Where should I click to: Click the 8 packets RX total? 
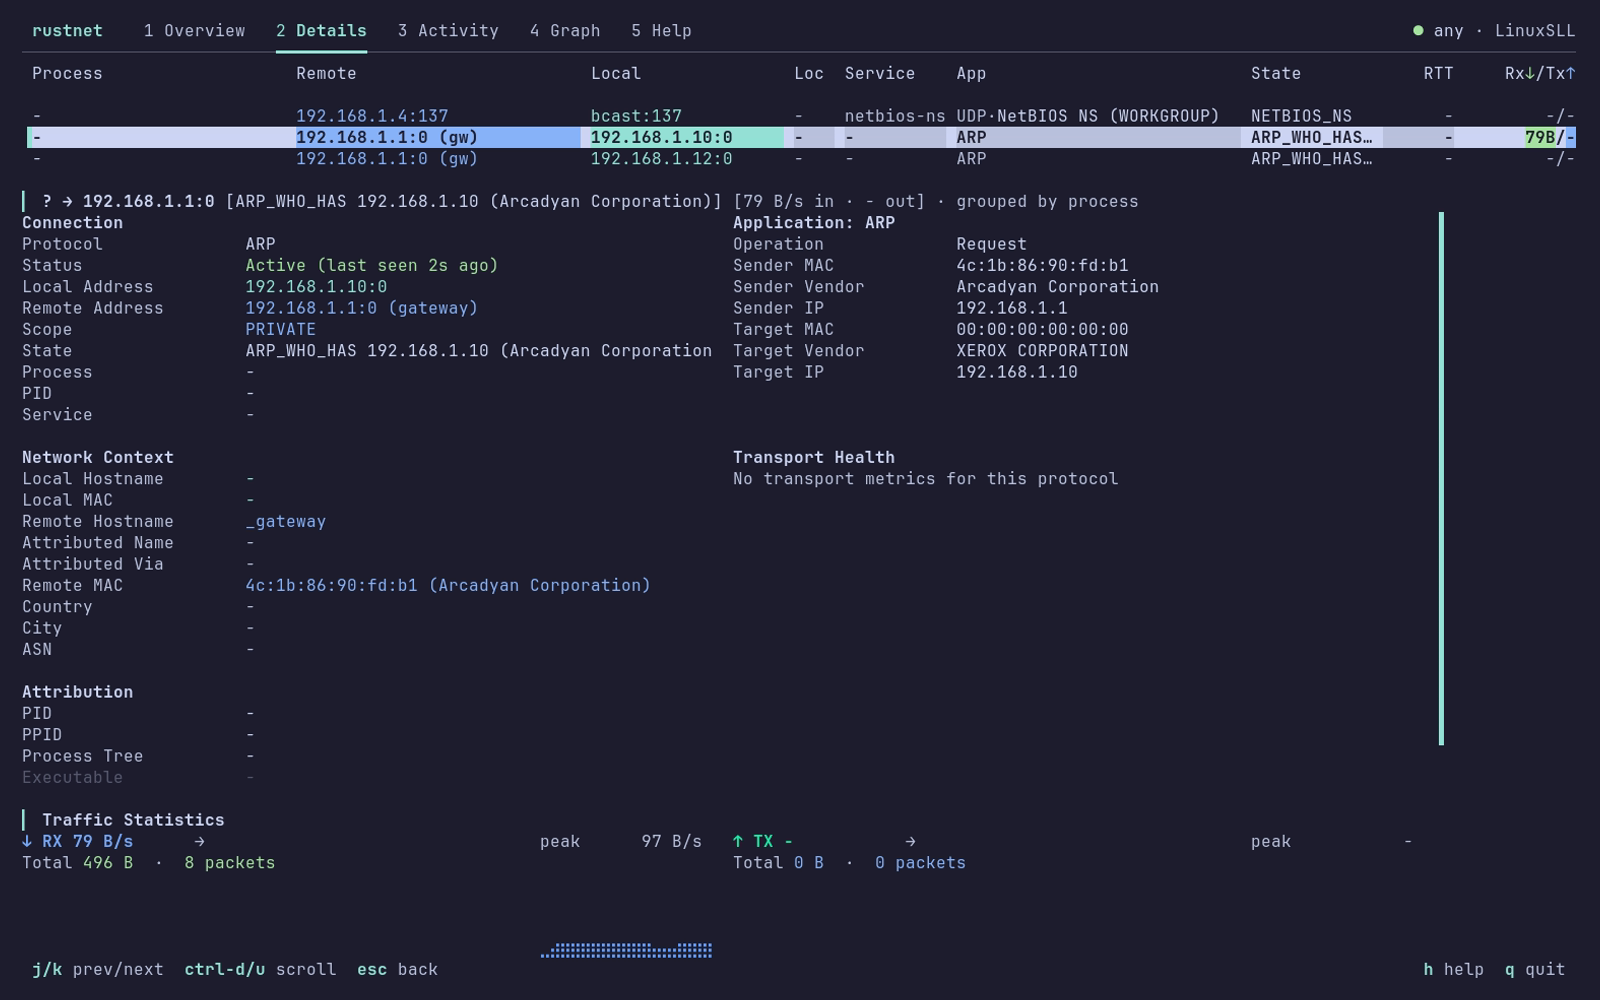(230, 862)
